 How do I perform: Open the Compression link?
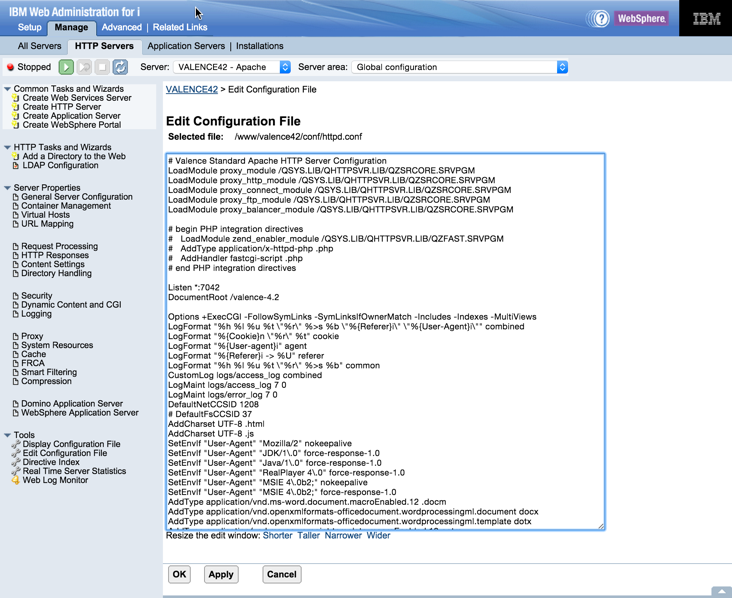tap(46, 381)
